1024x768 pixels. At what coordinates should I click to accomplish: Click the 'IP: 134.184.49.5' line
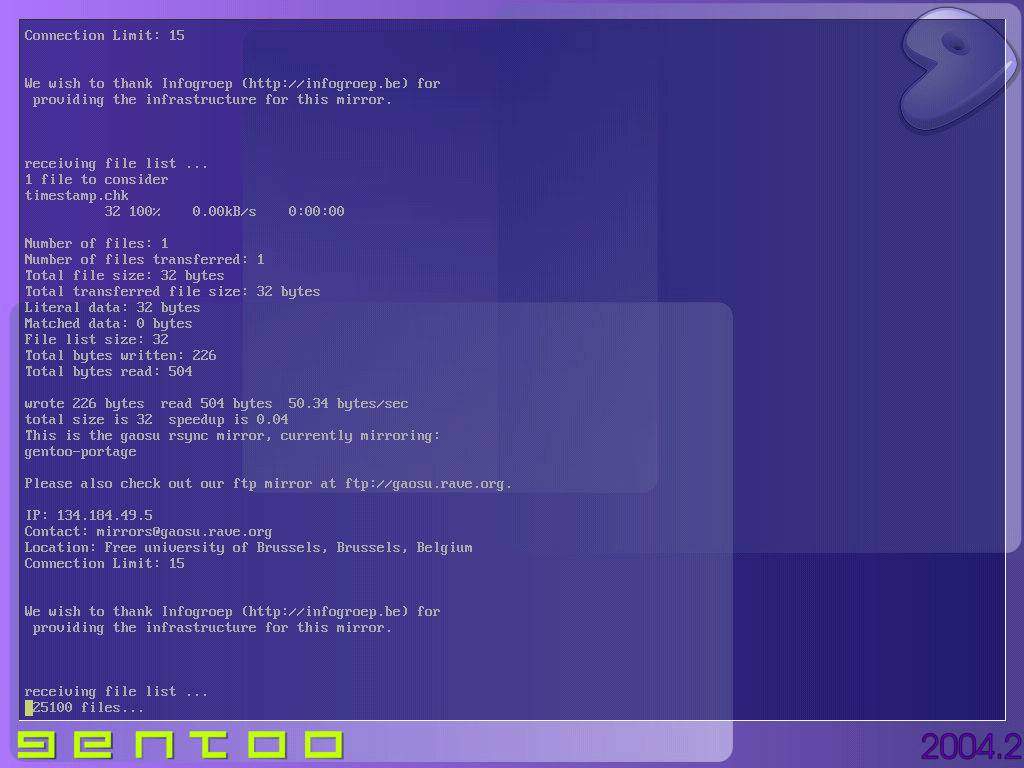[88, 515]
